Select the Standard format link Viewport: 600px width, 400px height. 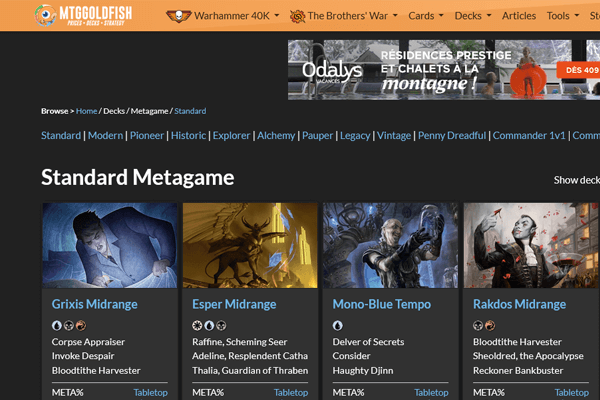click(x=61, y=136)
